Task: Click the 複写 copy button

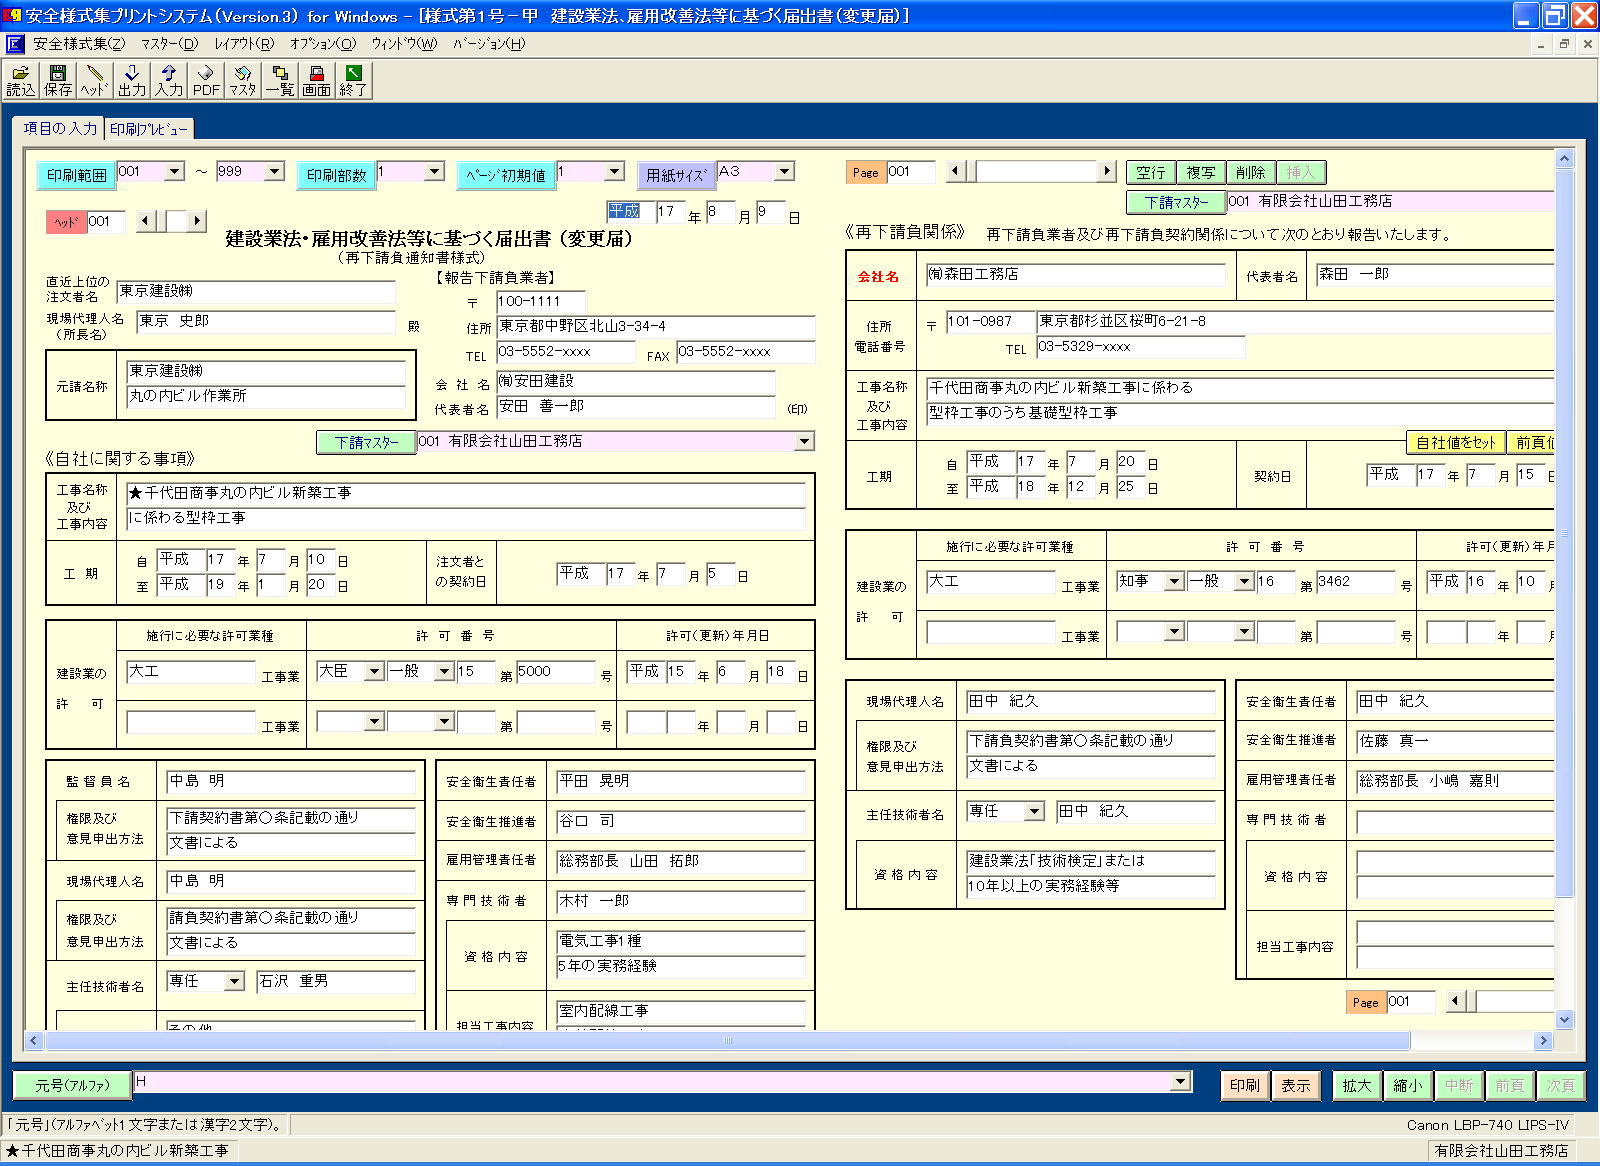Action: [x=1201, y=172]
